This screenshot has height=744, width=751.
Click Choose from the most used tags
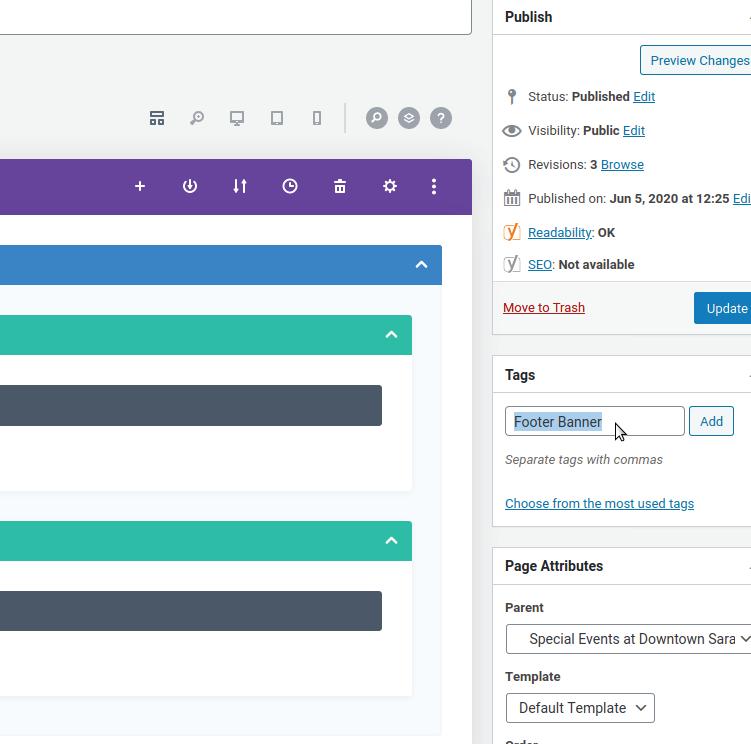[x=599, y=504]
